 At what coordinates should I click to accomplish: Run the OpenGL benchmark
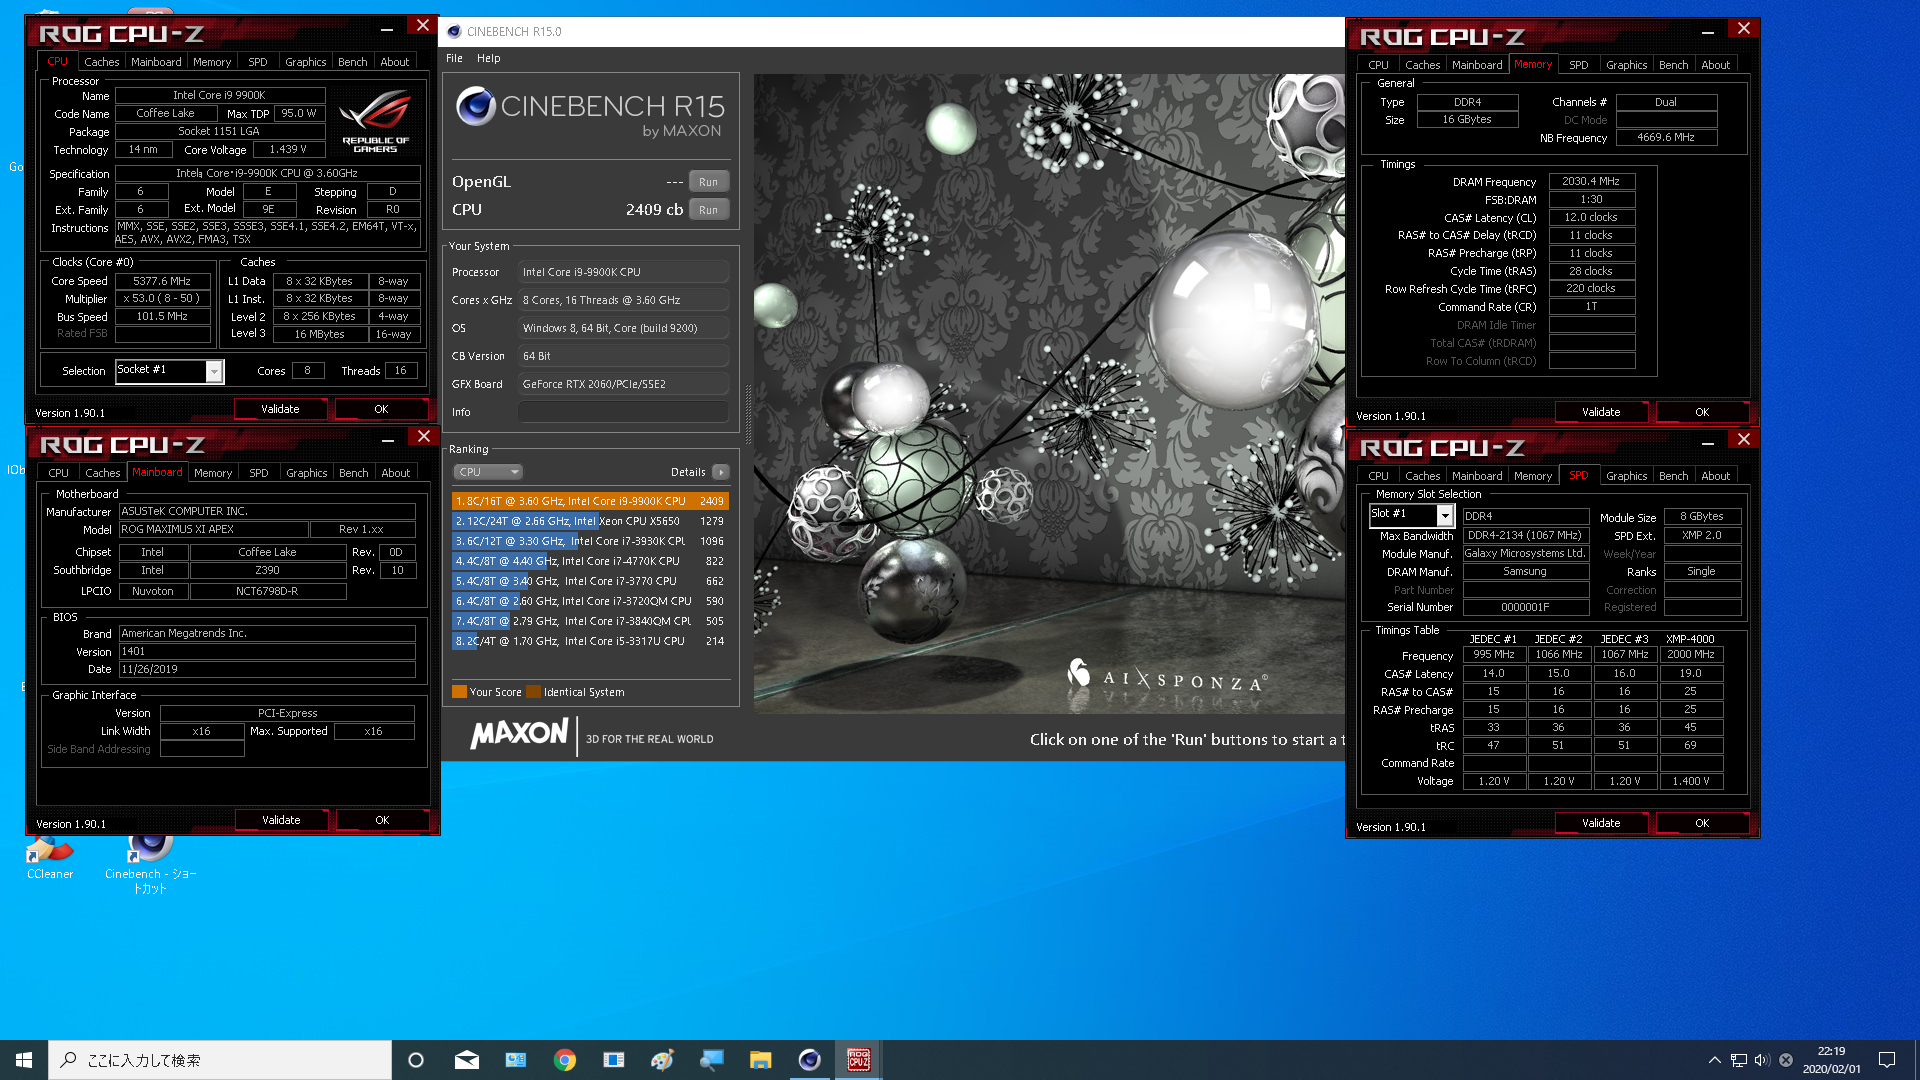point(709,182)
